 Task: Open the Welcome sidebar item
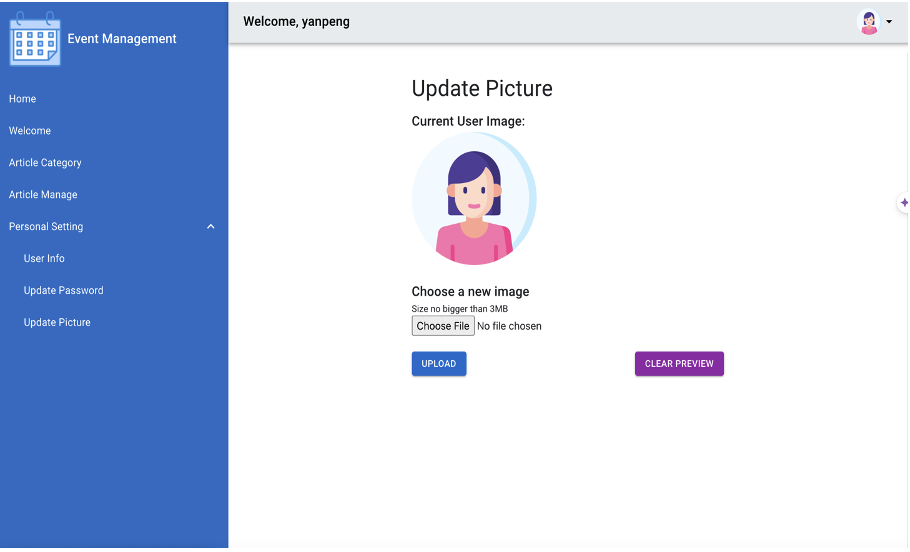[x=30, y=131]
